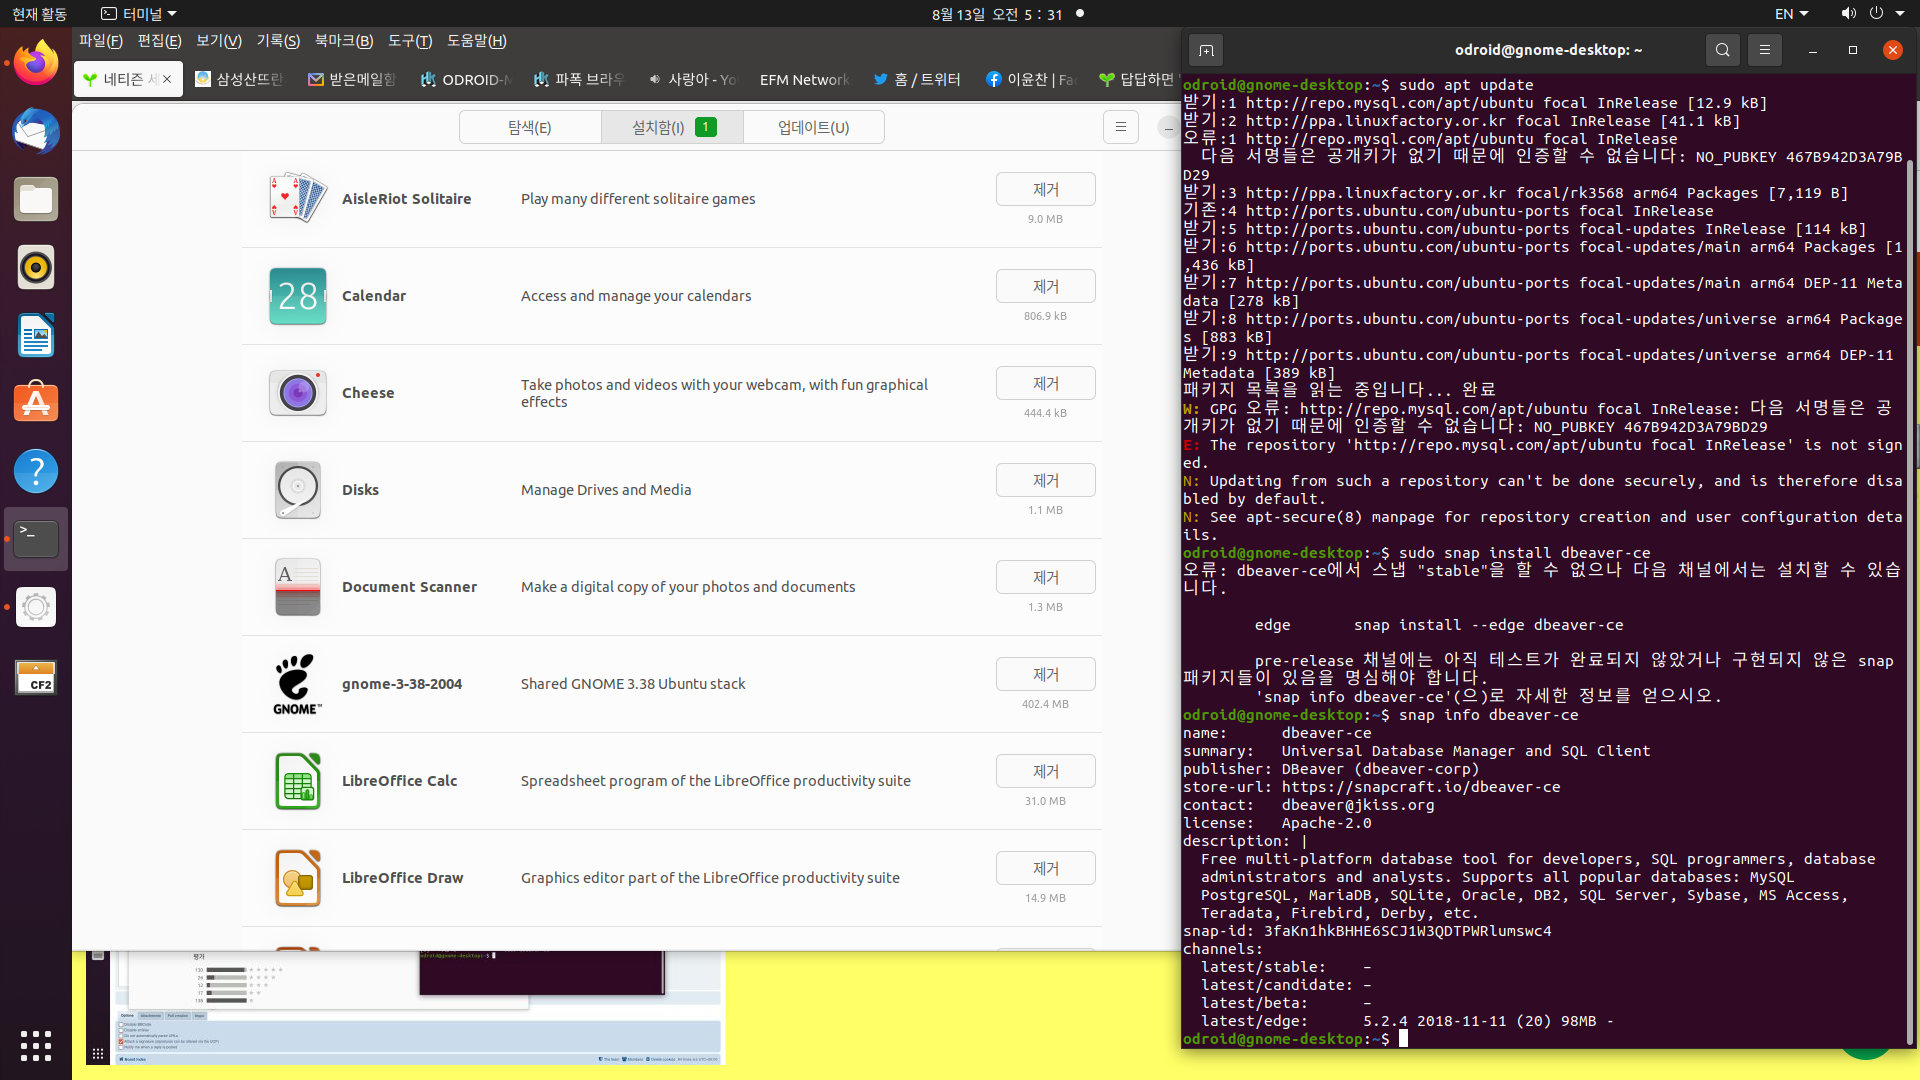1920x1080 pixels.
Task: Remove Disks with its 제거 button
Action: [x=1045, y=480]
